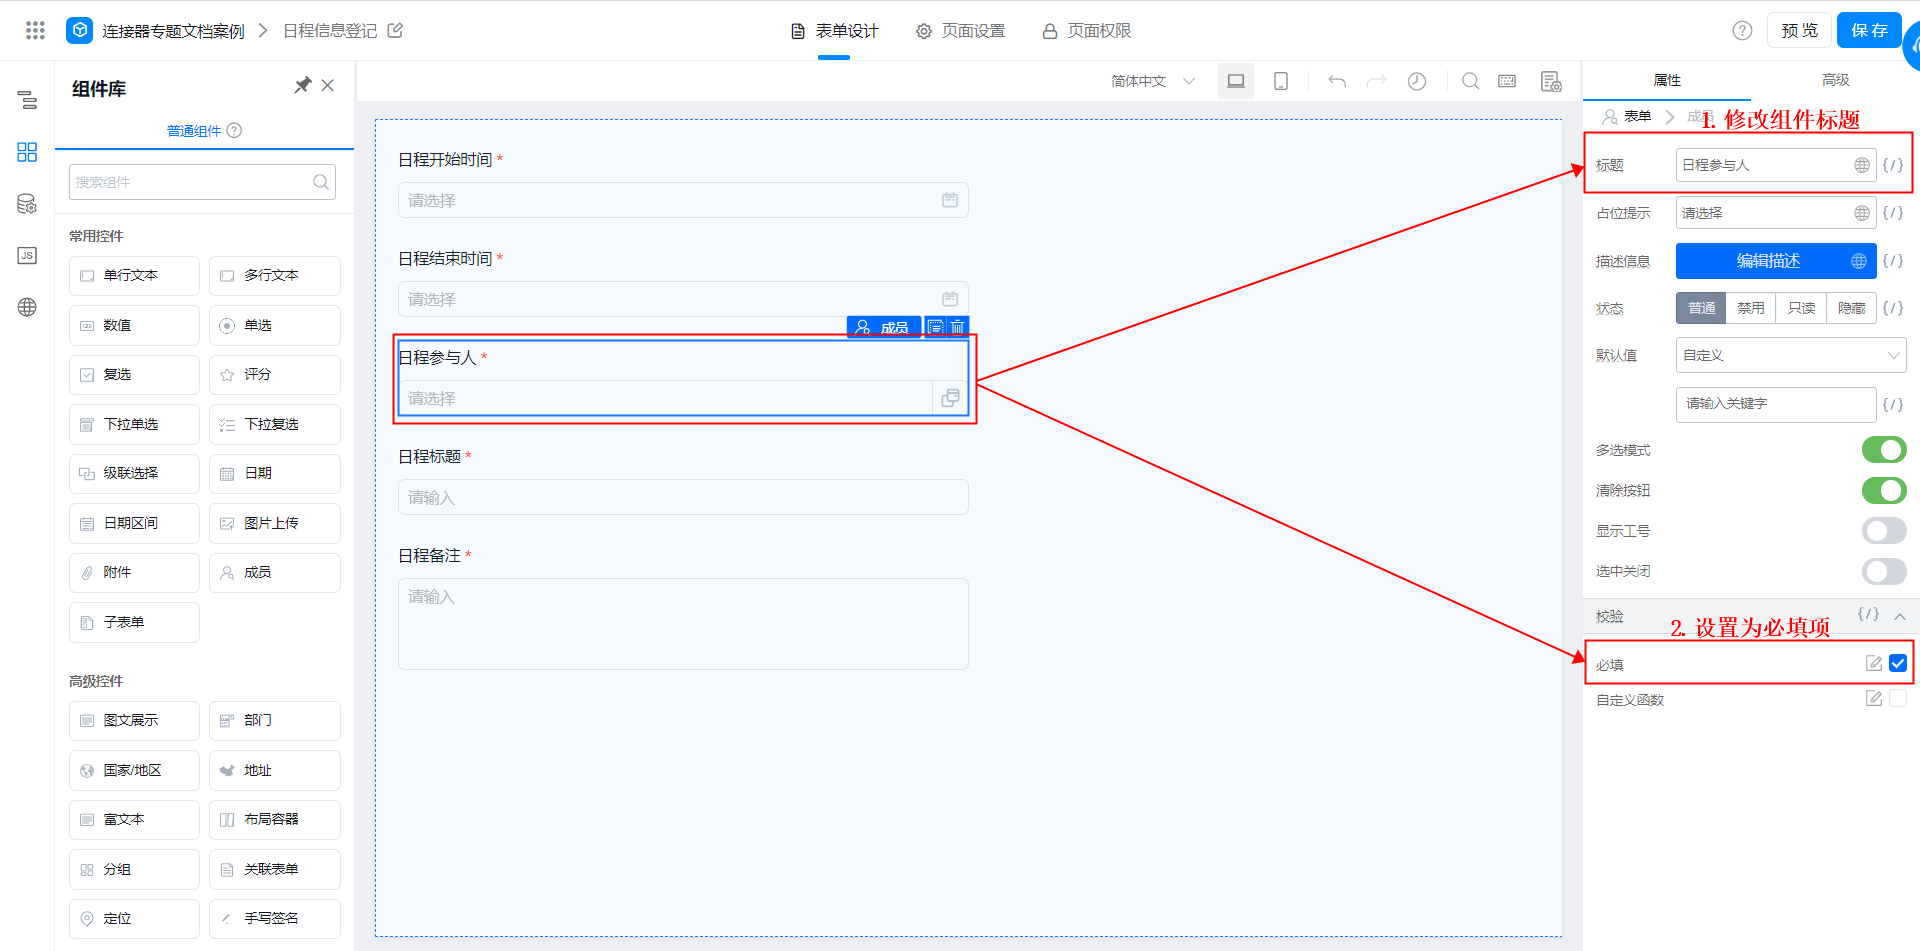The width and height of the screenshot is (1920, 951).
Task: Click the help icon beside 普通组件
Action: (x=234, y=130)
